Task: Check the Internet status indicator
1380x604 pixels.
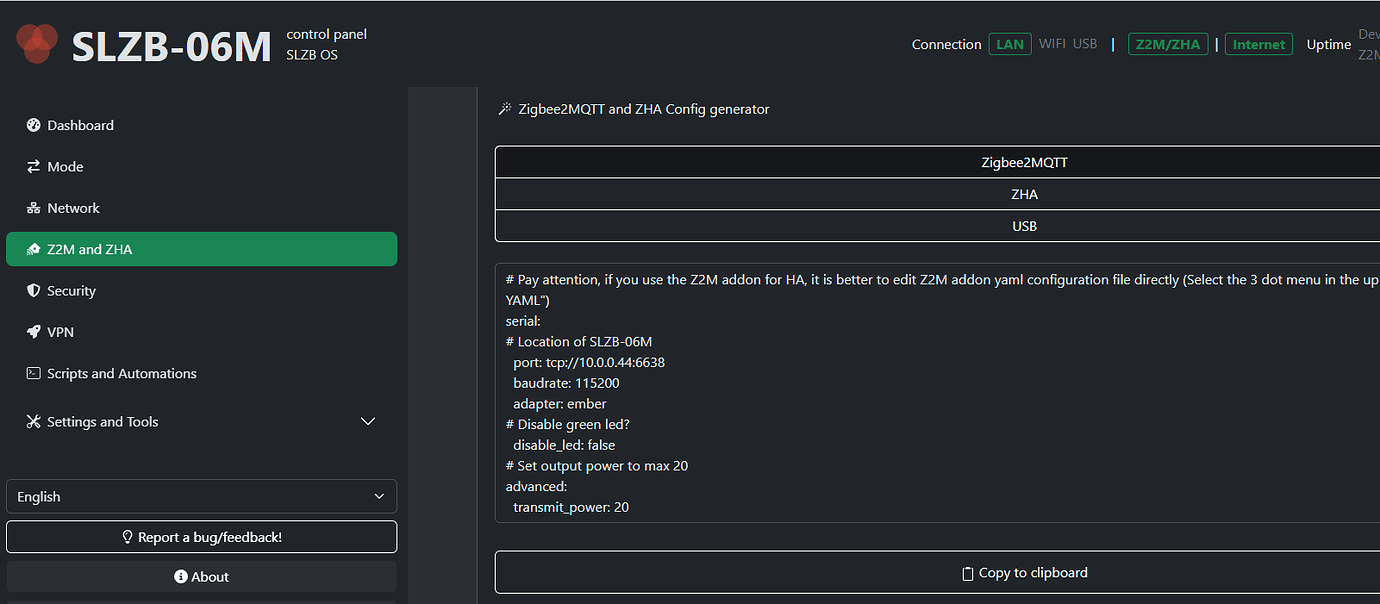Action: point(1258,44)
